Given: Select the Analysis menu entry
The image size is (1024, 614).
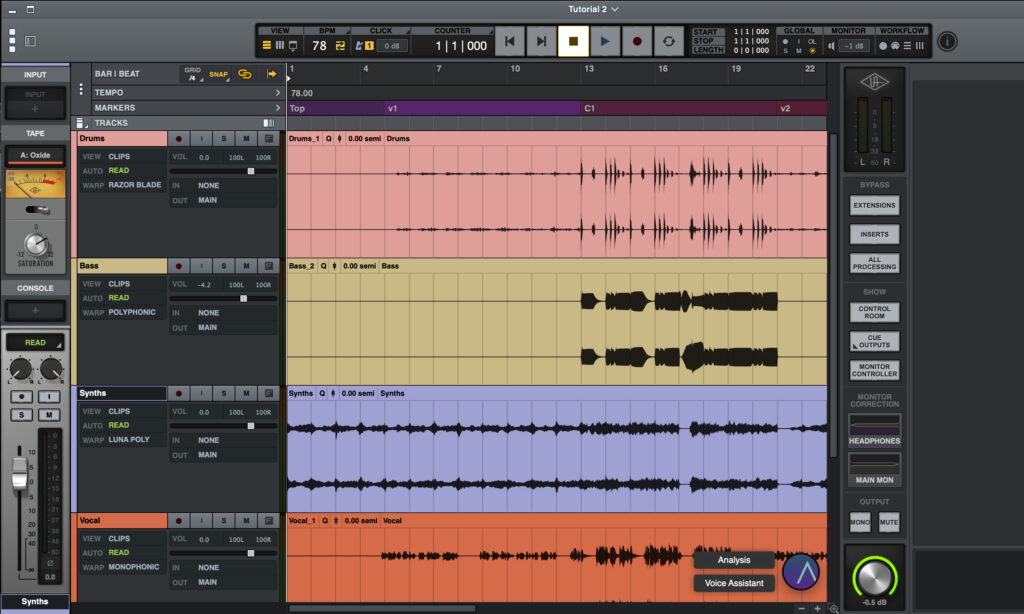Looking at the screenshot, I should pyautogui.click(x=734, y=560).
